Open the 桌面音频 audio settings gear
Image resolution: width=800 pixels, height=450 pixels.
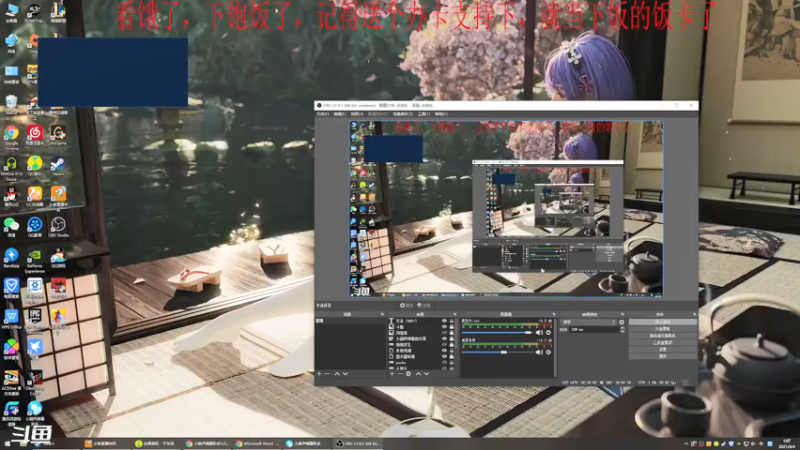click(x=548, y=352)
